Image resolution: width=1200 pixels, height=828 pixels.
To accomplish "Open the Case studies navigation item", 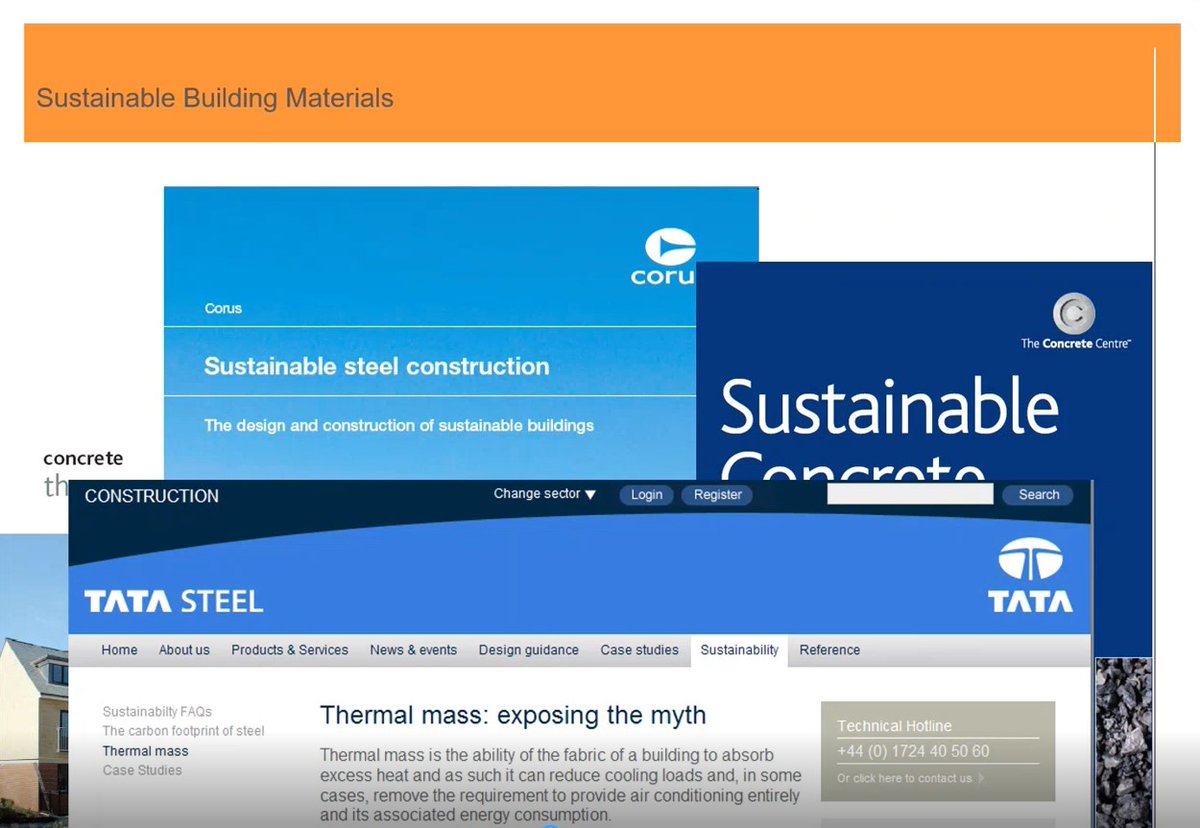I will pyautogui.click(x=640, y=650).
